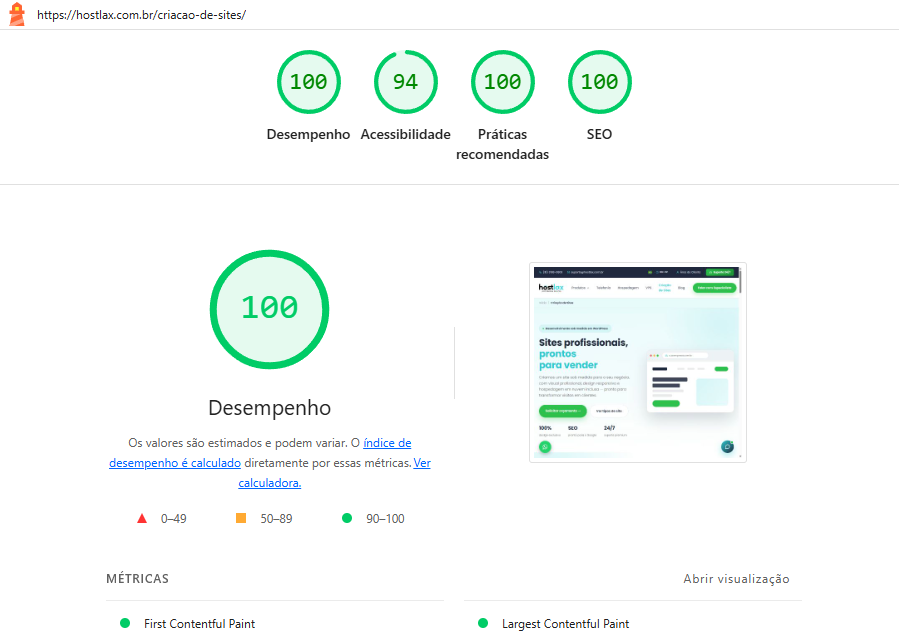Enlarge the page screenshot thumbnail

pyautogui.click(x=638, y=362)
